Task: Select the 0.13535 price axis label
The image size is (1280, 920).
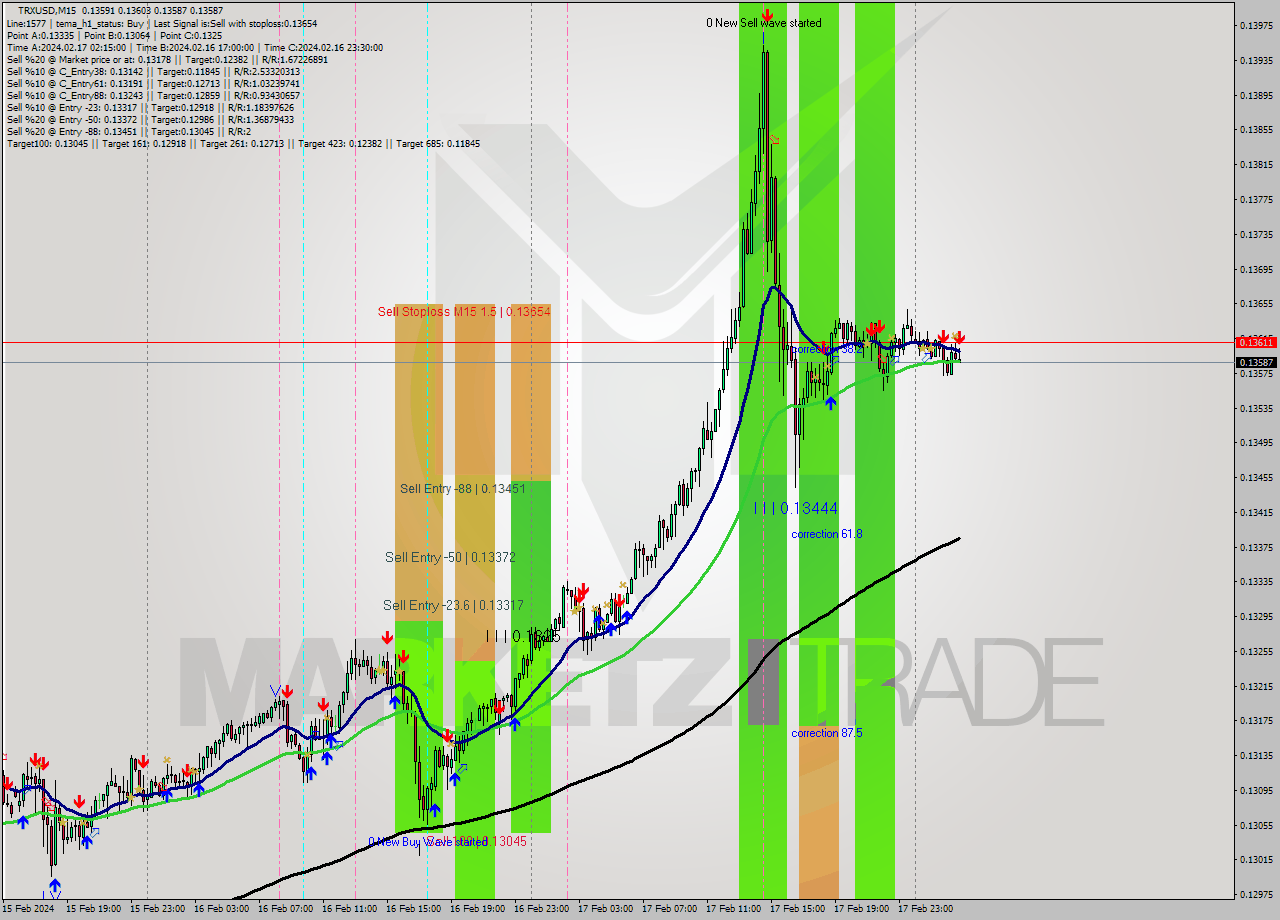Action: coord(1256,408)
